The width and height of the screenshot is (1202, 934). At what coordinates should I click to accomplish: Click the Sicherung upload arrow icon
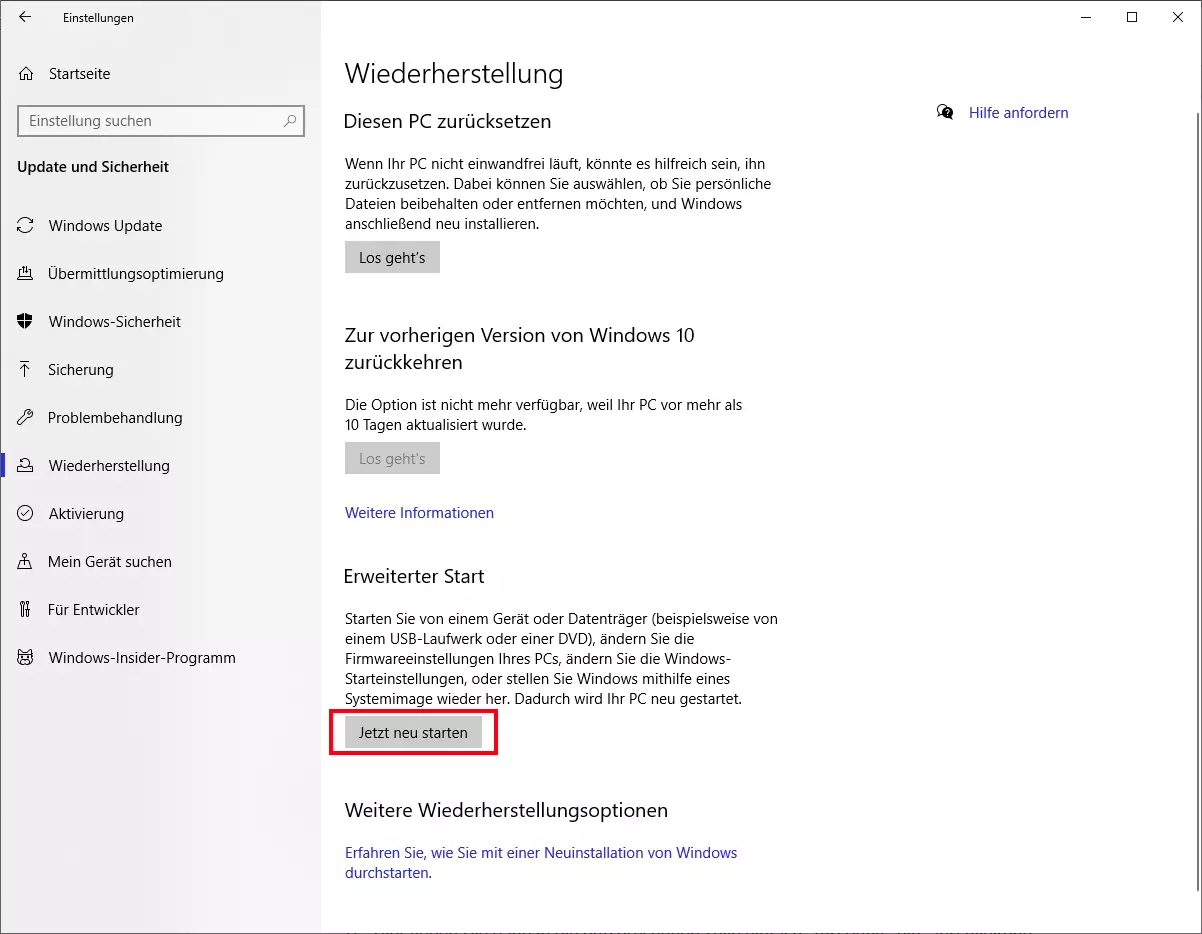click(26, 370)
